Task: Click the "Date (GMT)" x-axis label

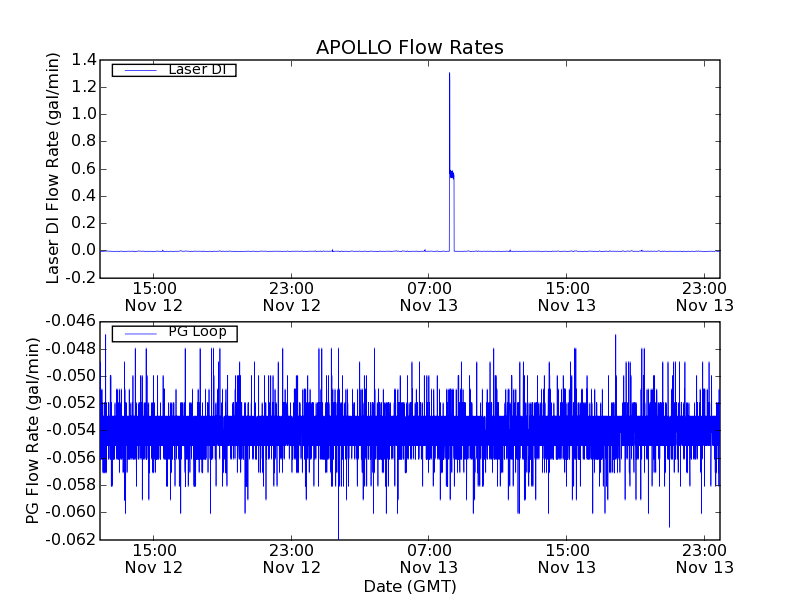Action: [409, 586]
